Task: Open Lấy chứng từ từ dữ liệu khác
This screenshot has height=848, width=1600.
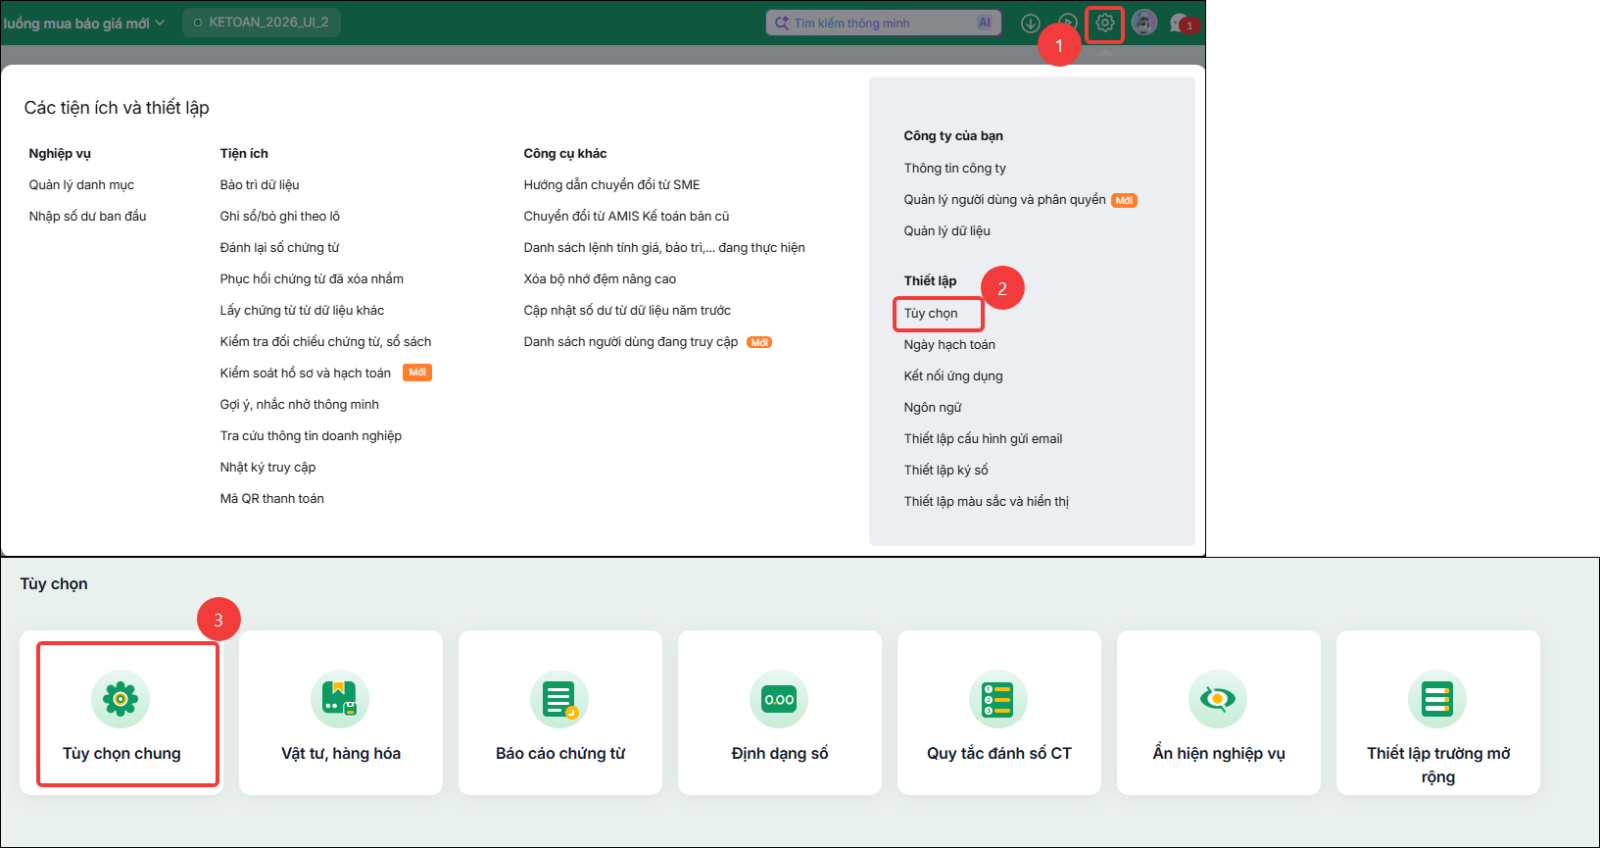Action: (301, 310)
